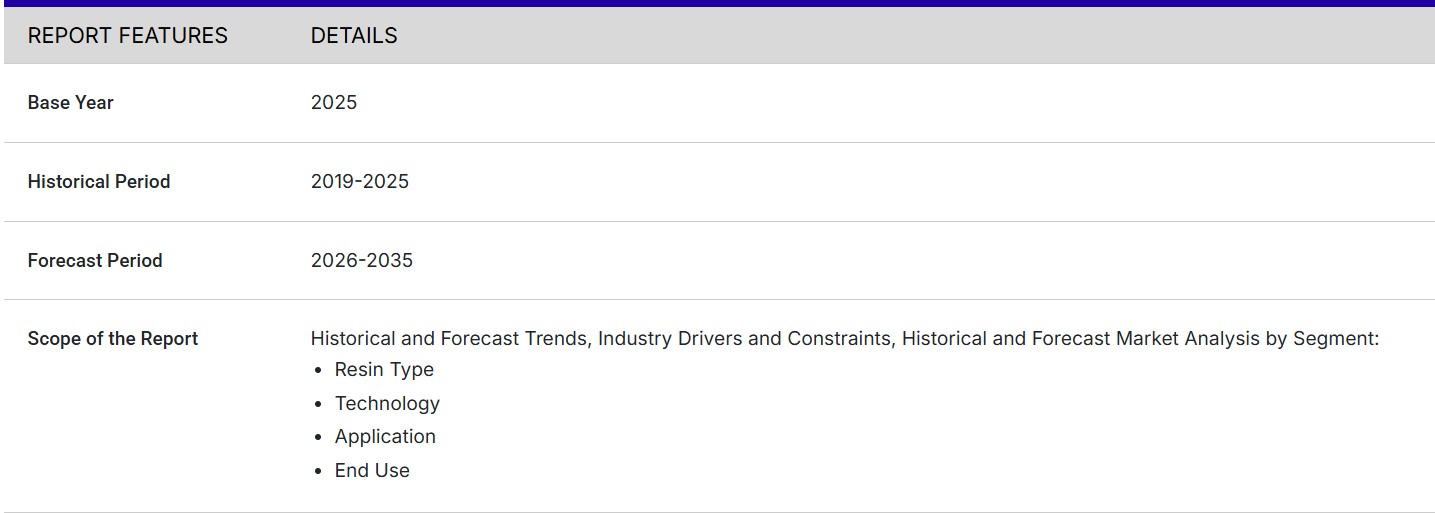This screenshot has width=1435, height=513.
Task: Click the purple bar atop the table
Action: (717, 3)
